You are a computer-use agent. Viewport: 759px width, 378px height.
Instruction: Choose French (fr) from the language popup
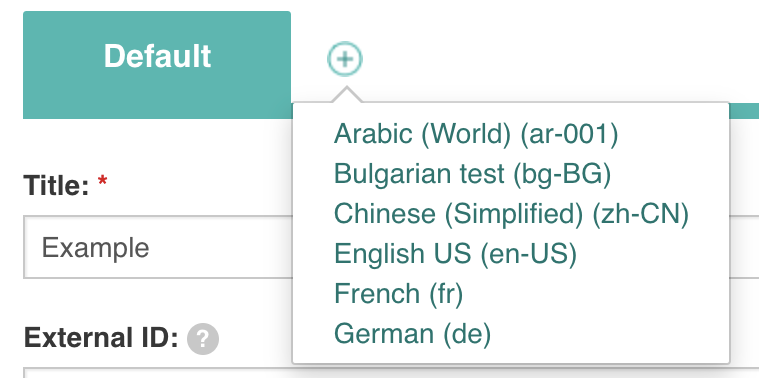pyautogui.click(x=398, y=294)
